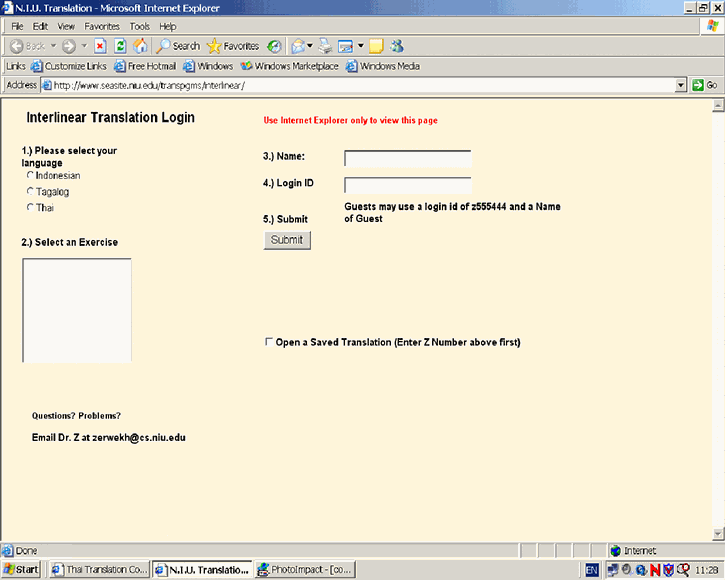Image resolution: width=725 pixels, height=580 pixels.
Task: Click the Print icon in toolbar
Action: coord(326,46)
